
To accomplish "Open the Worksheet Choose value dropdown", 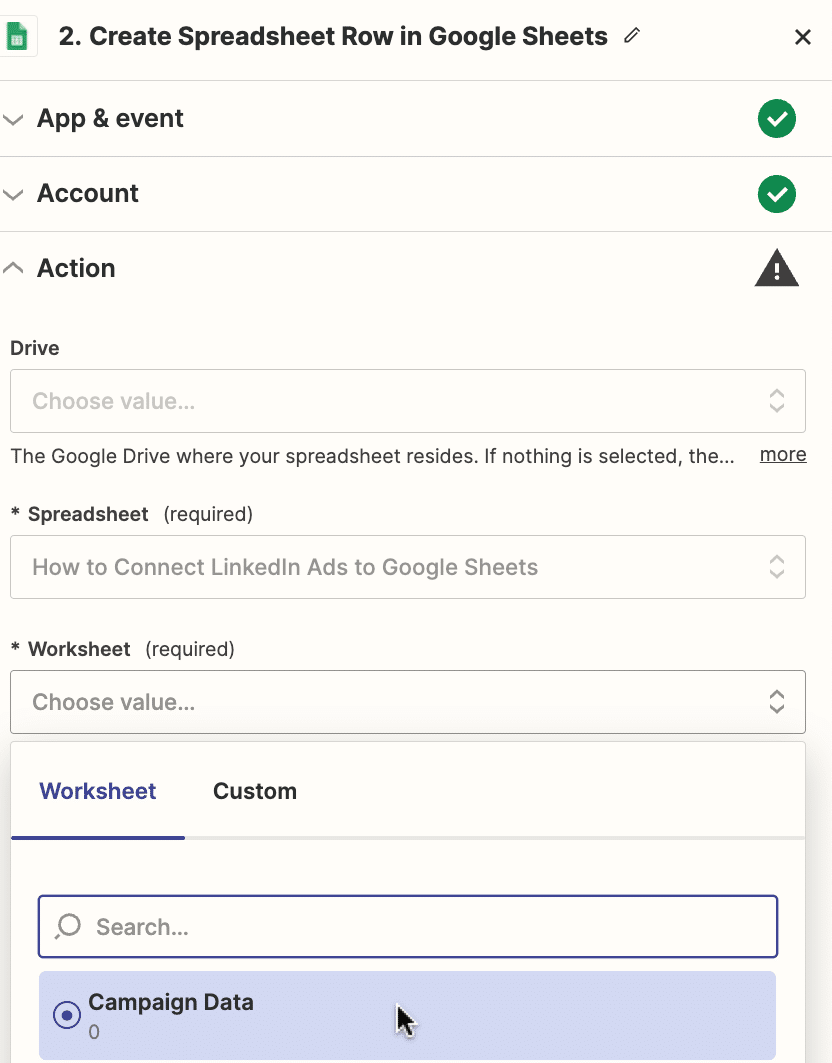I will pos(408,702).
